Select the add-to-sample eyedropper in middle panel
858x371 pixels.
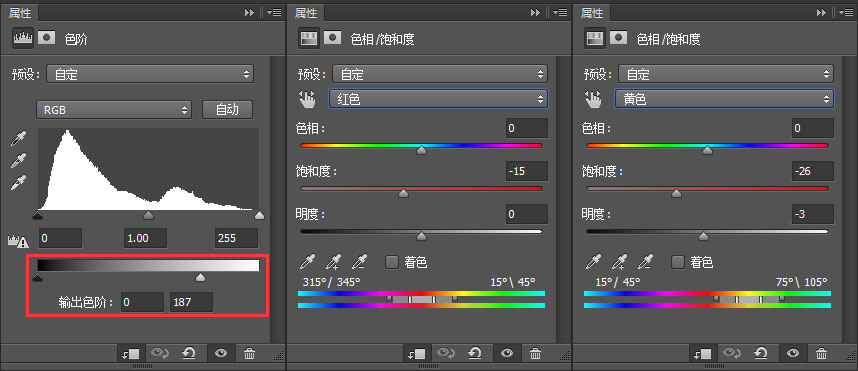click(333, 263)
